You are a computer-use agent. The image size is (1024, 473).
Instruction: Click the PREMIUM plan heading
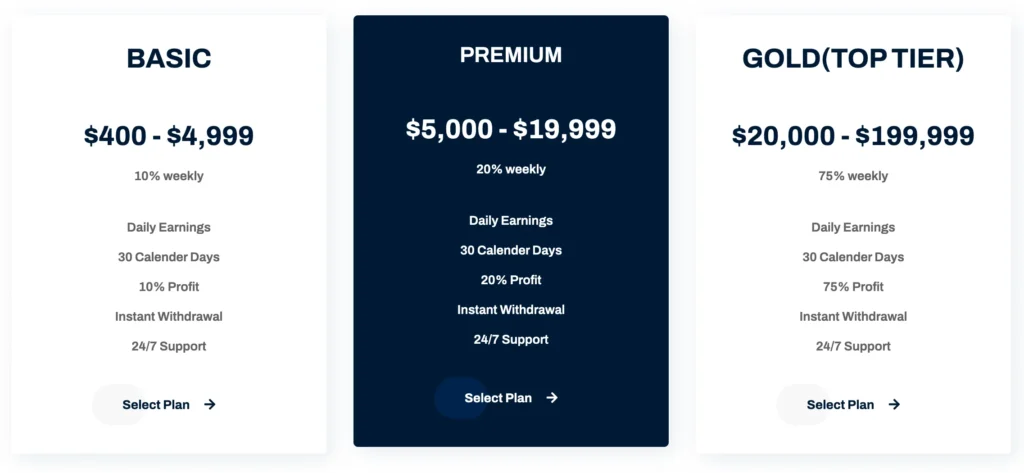511,55
